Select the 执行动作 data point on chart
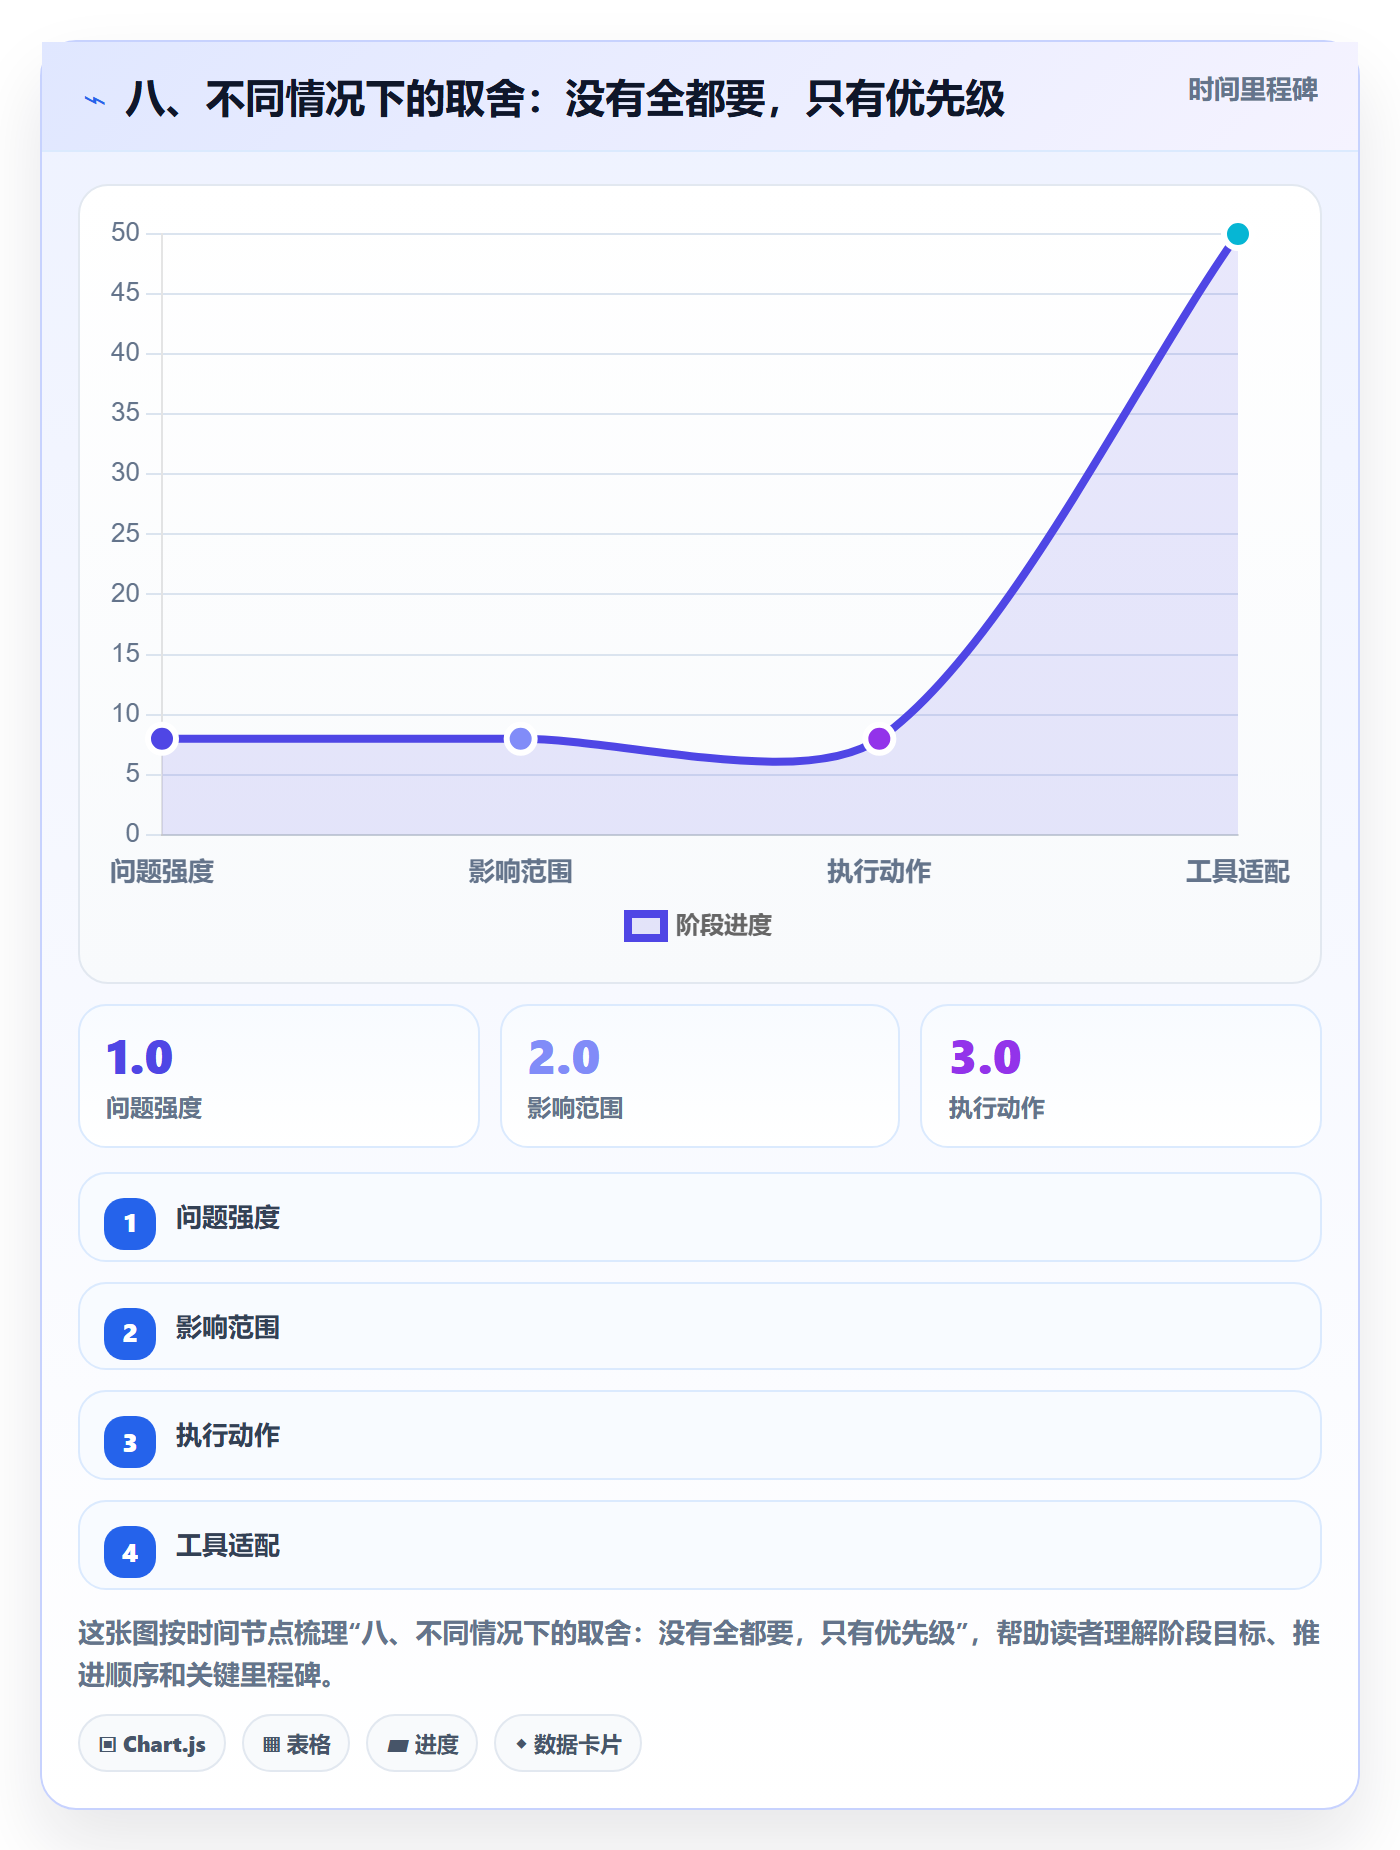This screenshot has height=1850, width=1400. (879, 739)
